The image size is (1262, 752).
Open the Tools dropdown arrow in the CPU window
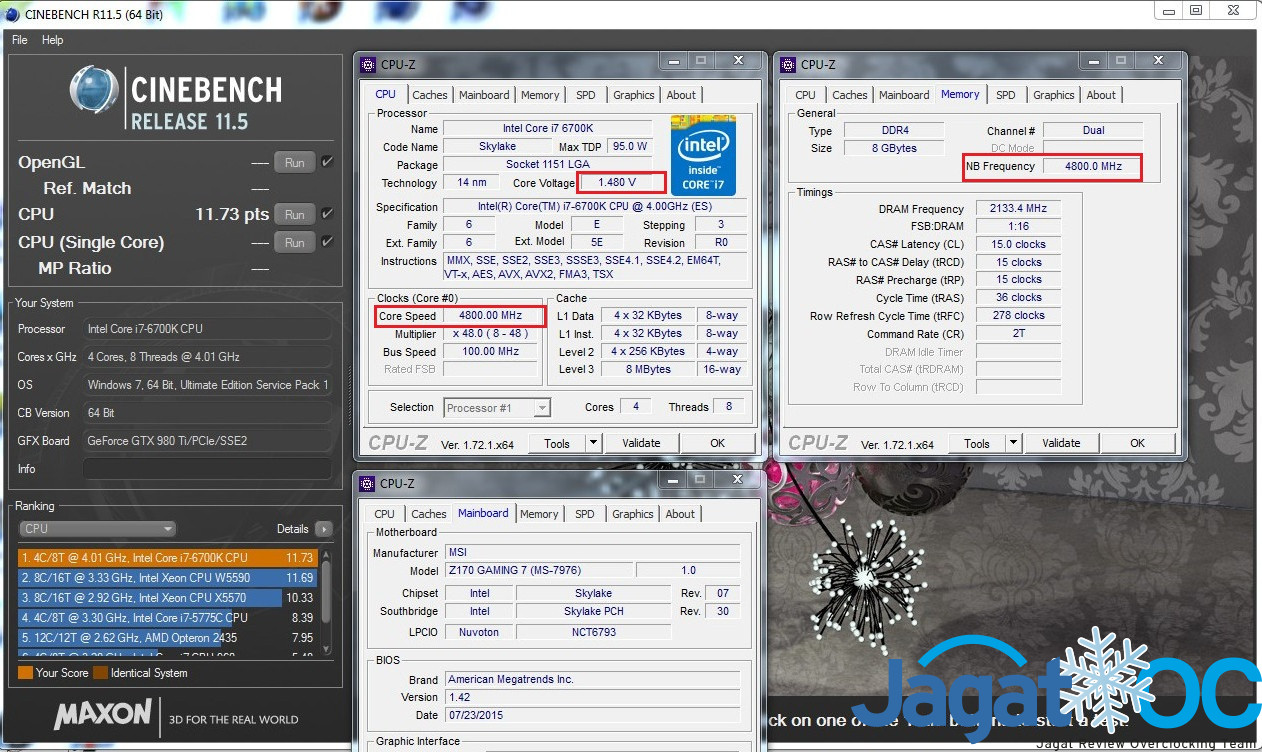593,443
